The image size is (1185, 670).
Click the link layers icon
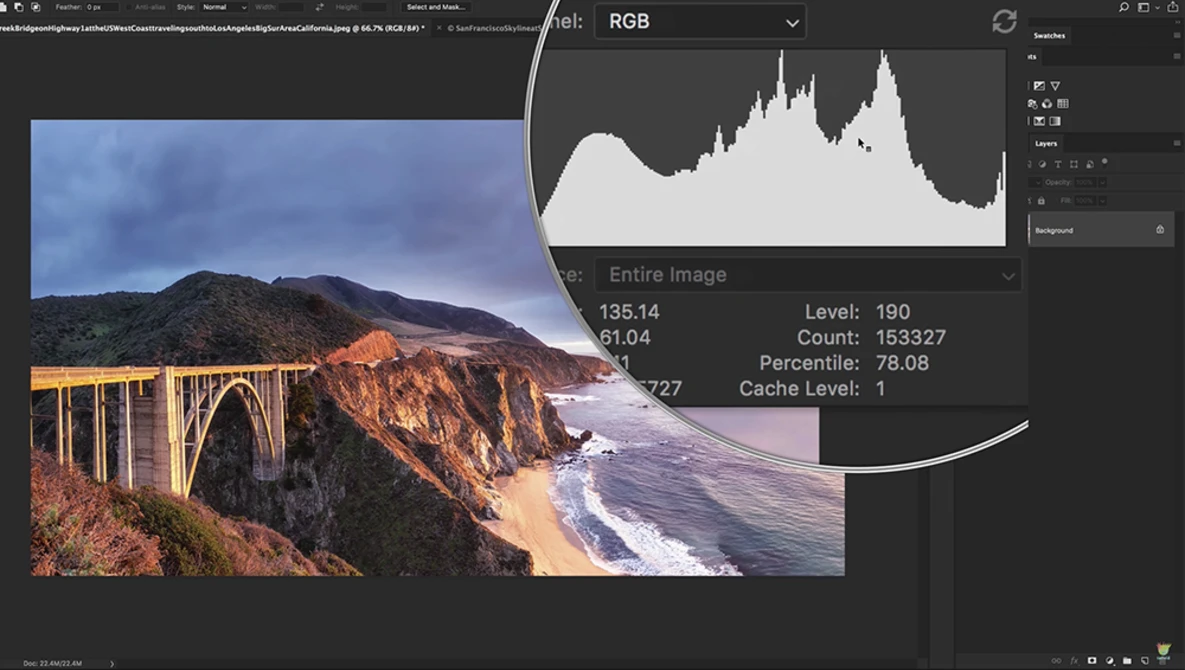click(1057, 661)
